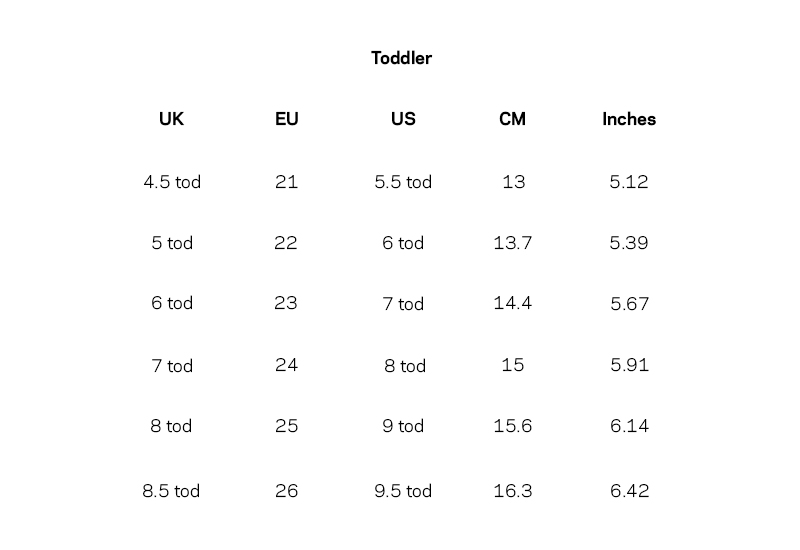Click the UK column header
Image resolution: width=800 pixels, height=550 pixels.
(x=171, y=119)
